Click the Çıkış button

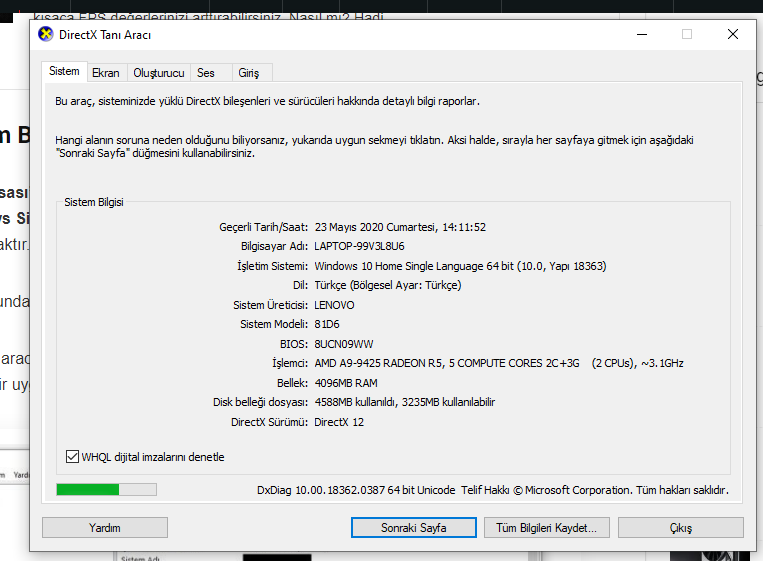(x=681, y=528)
